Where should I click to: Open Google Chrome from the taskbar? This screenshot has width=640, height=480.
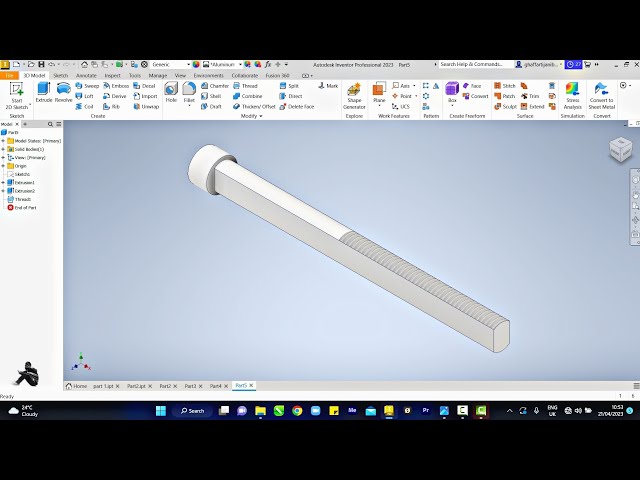(297, 411)
